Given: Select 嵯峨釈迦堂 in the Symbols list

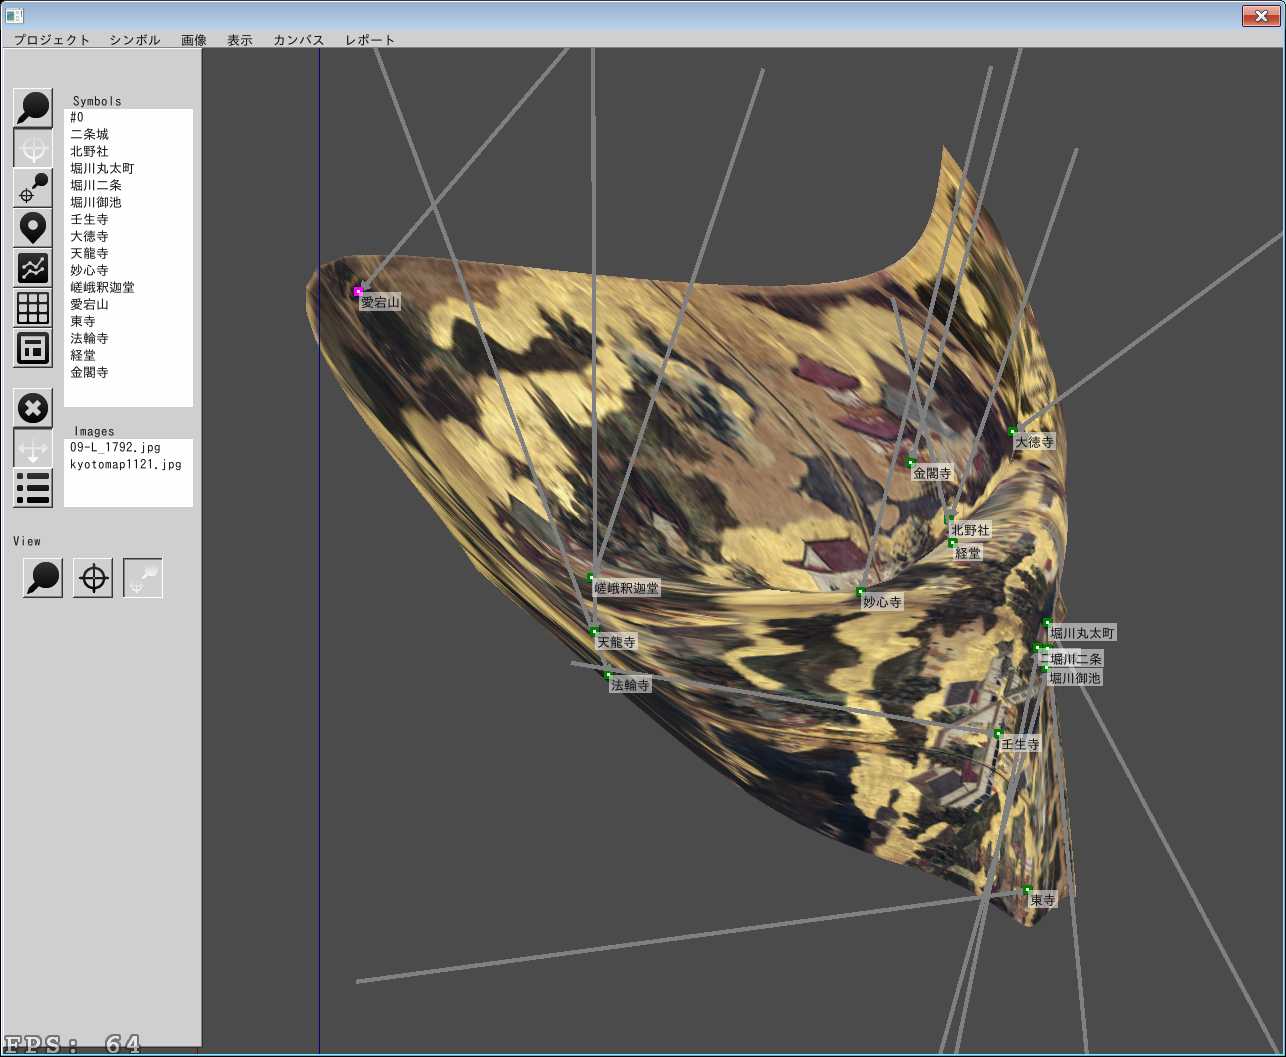Looking at the screenshot, I should coord(128,287).
